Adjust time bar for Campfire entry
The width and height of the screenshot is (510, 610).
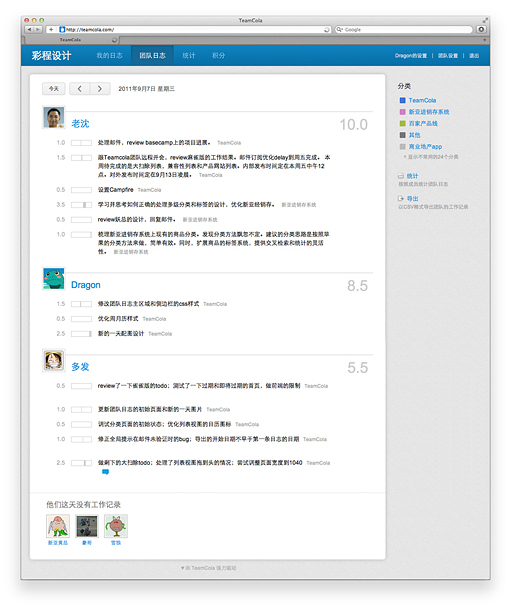pos(81,190)
